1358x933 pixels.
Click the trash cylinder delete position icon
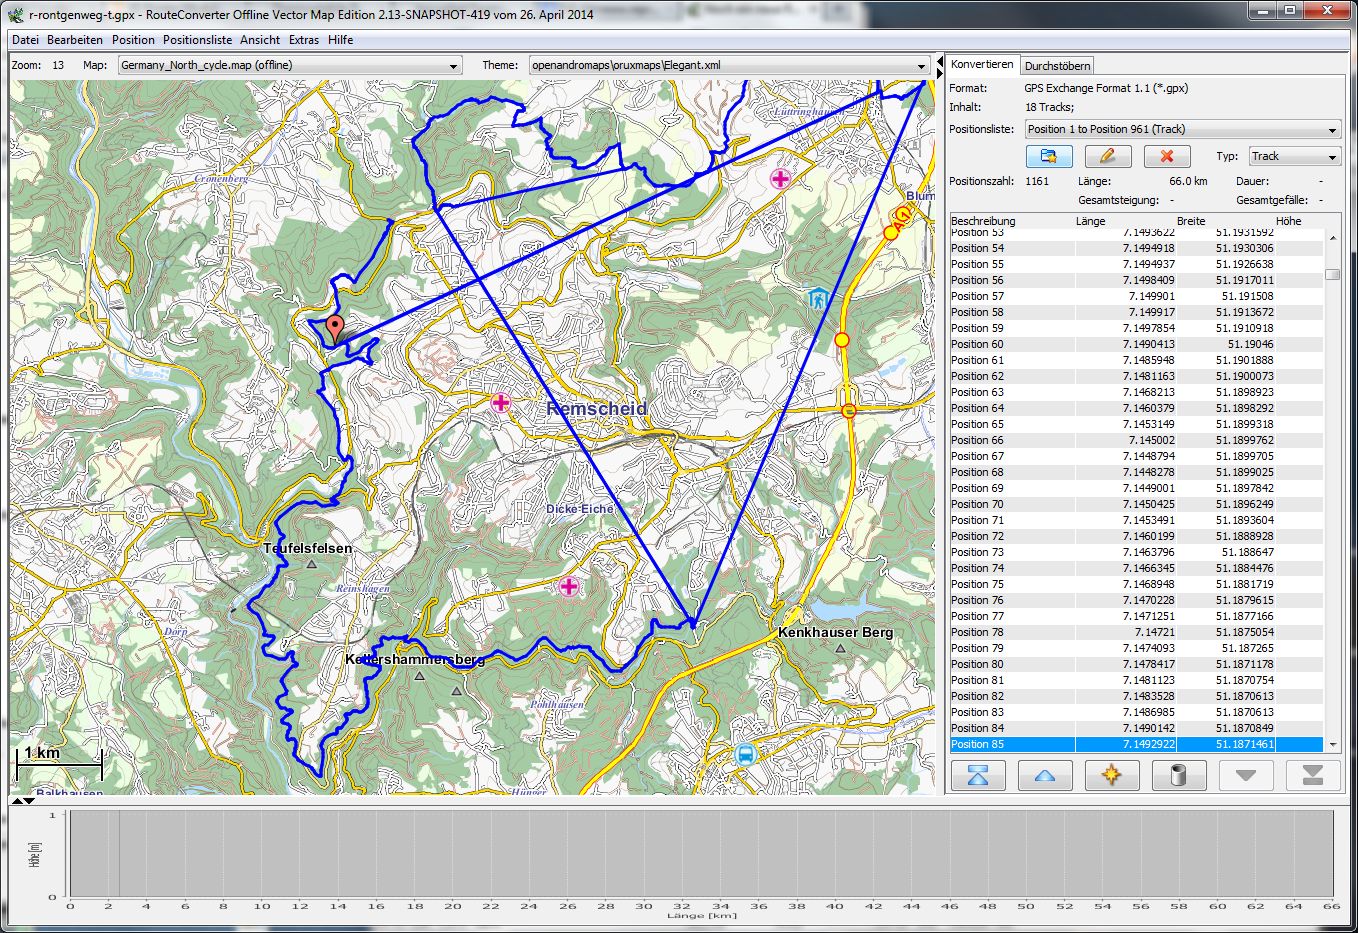click(x=1178, y=775)
